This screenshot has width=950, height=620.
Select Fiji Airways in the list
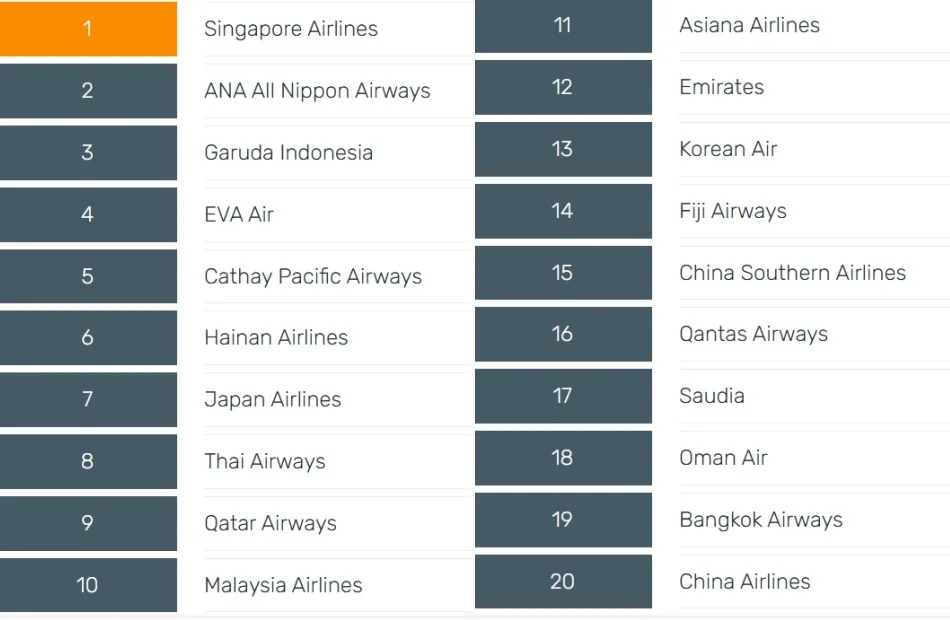pyautogui.click(x=733, y=211)
